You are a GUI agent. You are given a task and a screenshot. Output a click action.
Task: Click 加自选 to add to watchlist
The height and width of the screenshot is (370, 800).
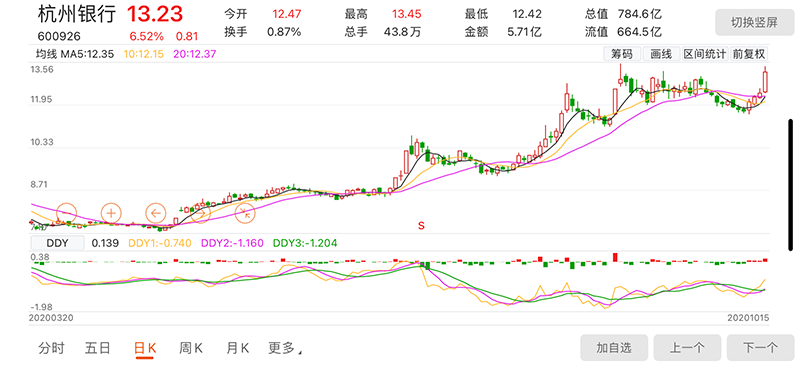click(614, 348)
